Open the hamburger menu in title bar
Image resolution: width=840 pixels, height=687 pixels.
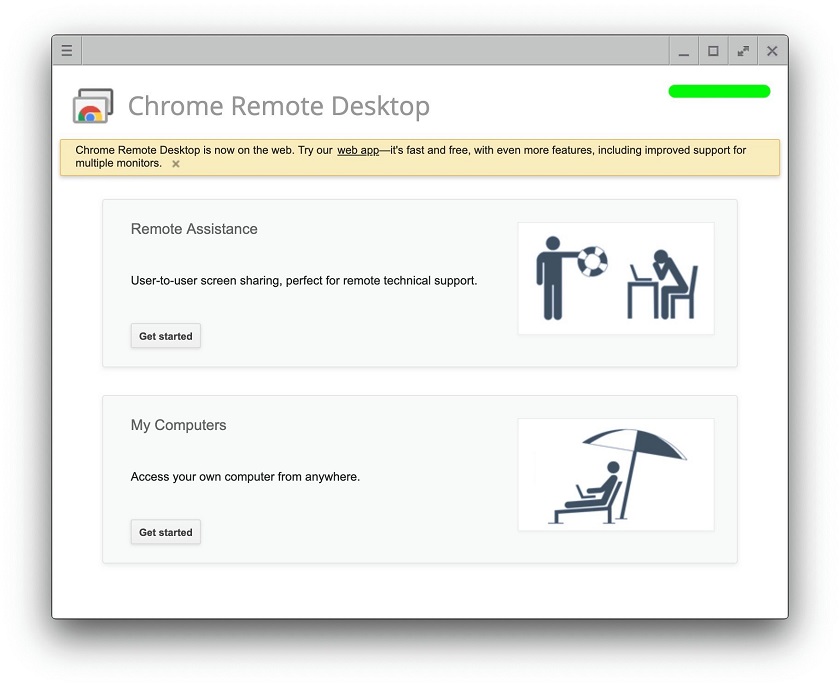(67, 51)
